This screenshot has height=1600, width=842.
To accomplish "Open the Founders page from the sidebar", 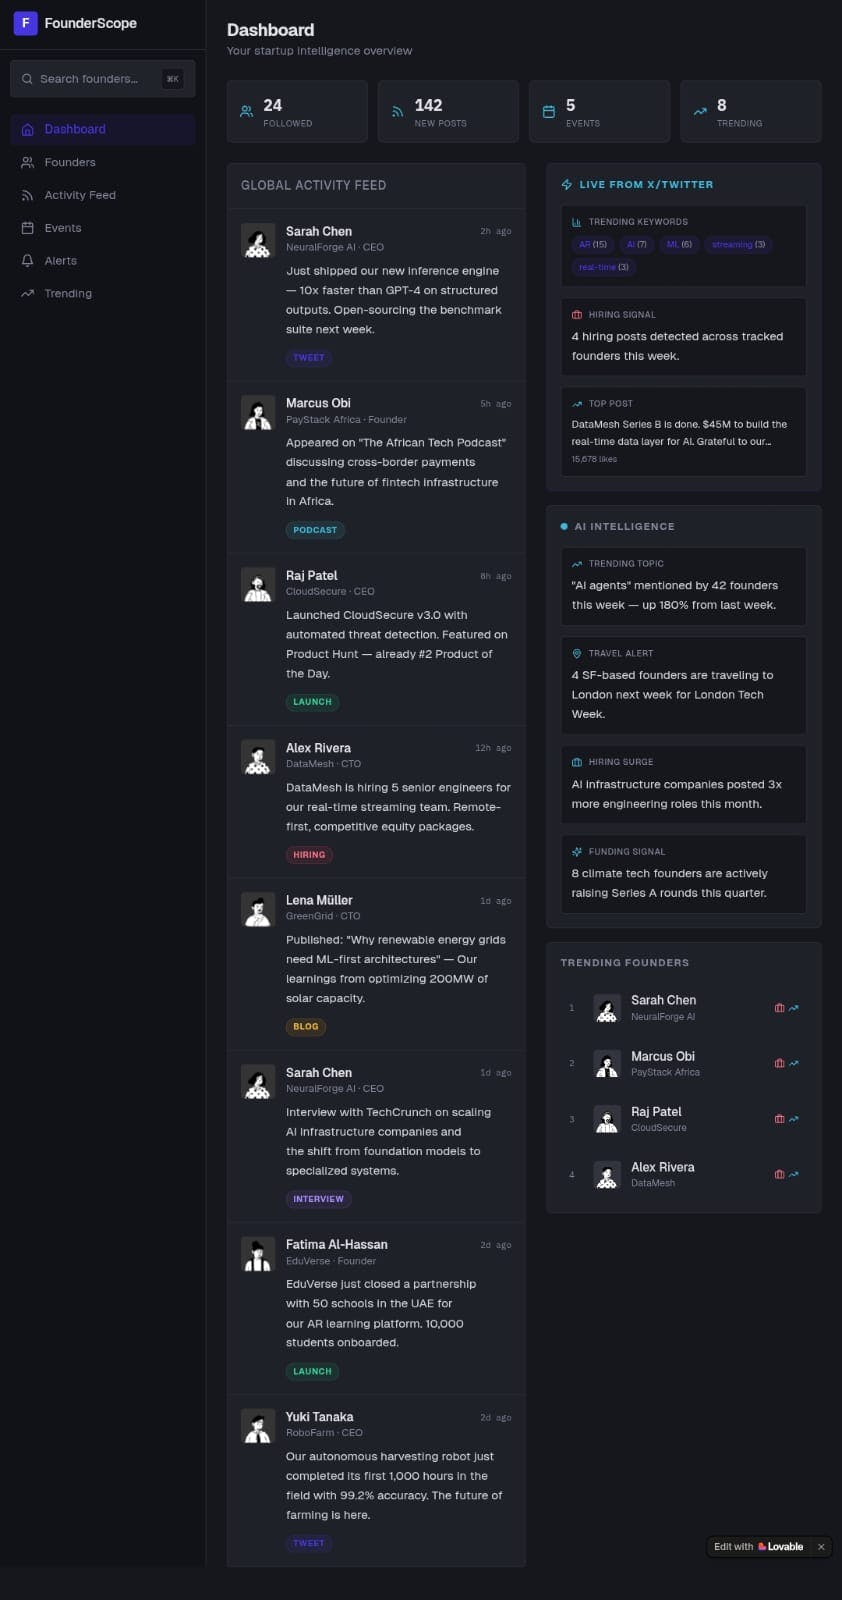I will pyautogui.click(x=70, y=162).
